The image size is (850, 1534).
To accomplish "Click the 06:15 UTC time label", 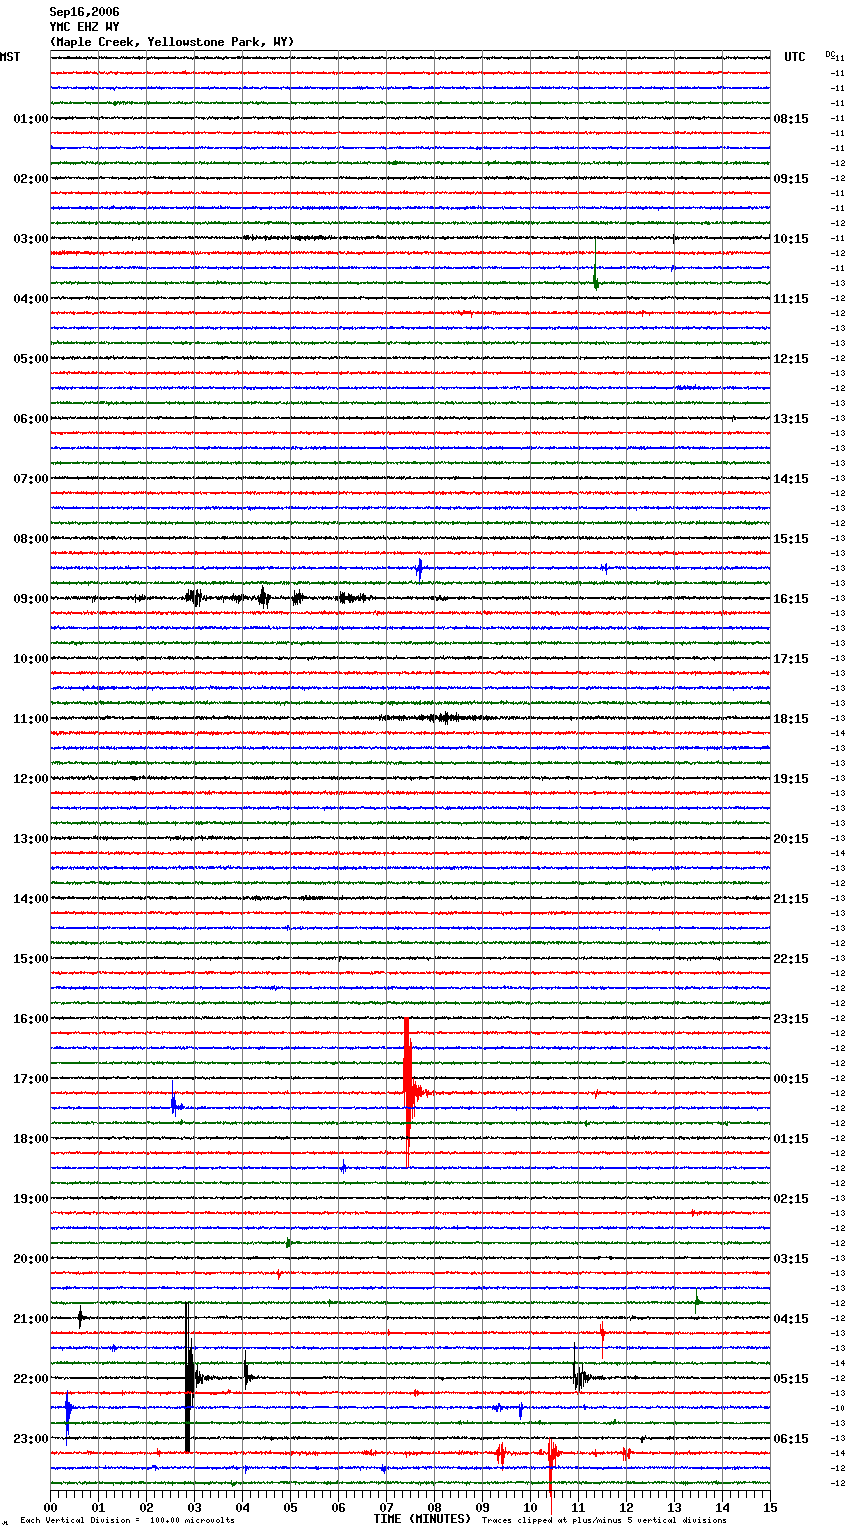I will pyautogui.click(x=791, y=1439).
